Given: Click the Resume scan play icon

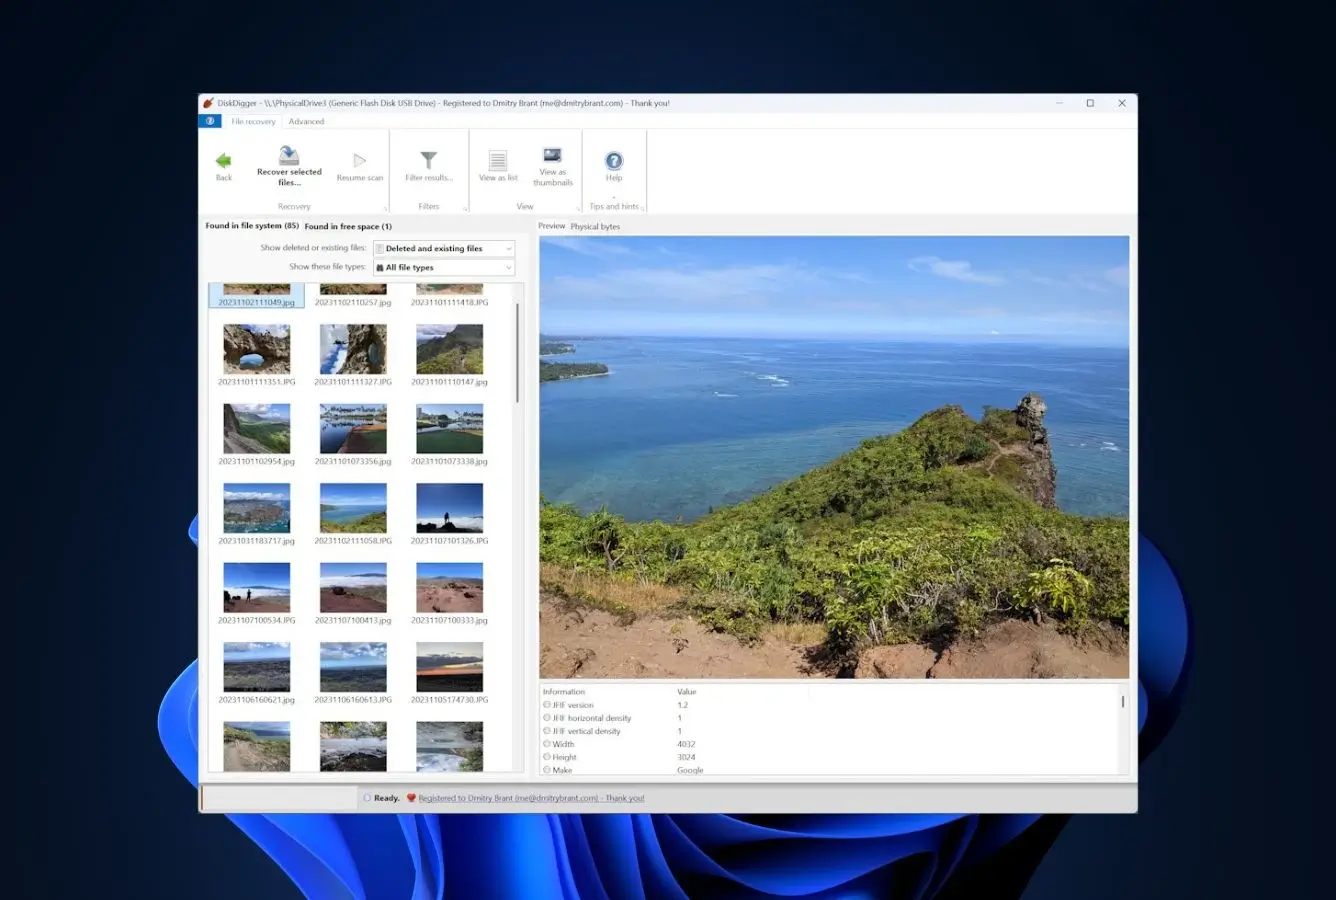Looking at the screenshot, I should coord(360,160).
